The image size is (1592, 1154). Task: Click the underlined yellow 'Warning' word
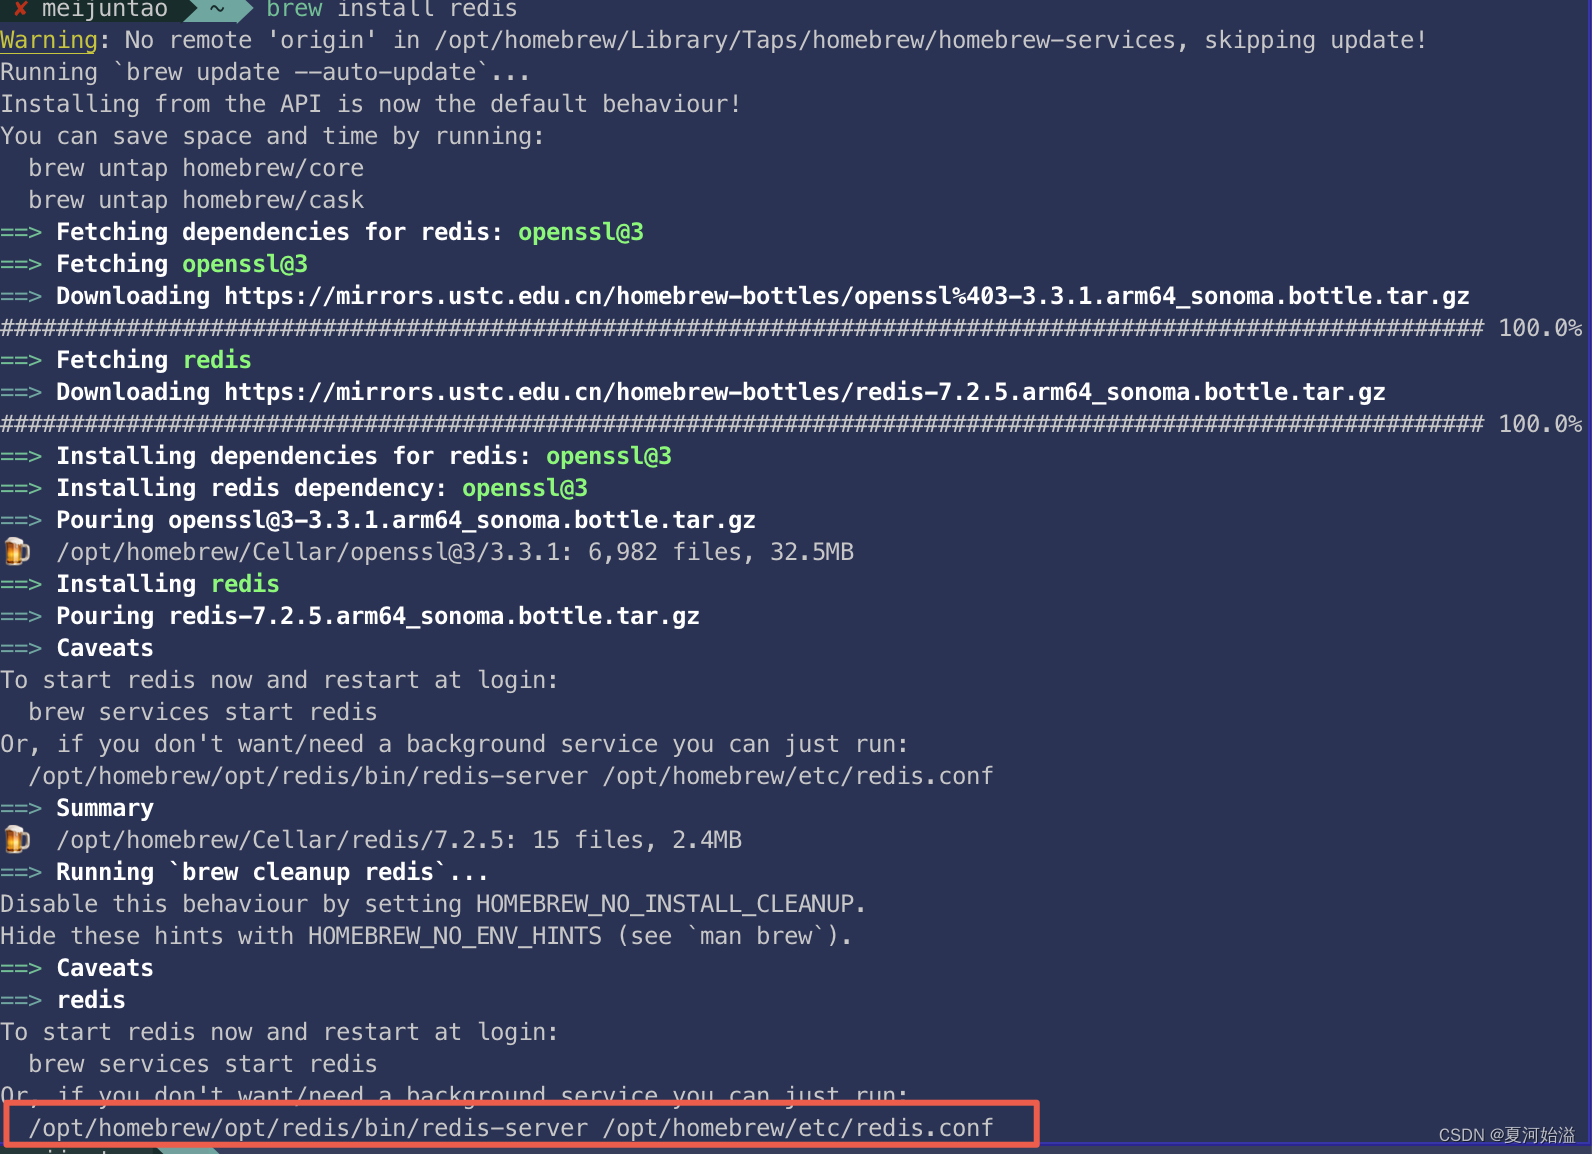[x=49, y=40]
